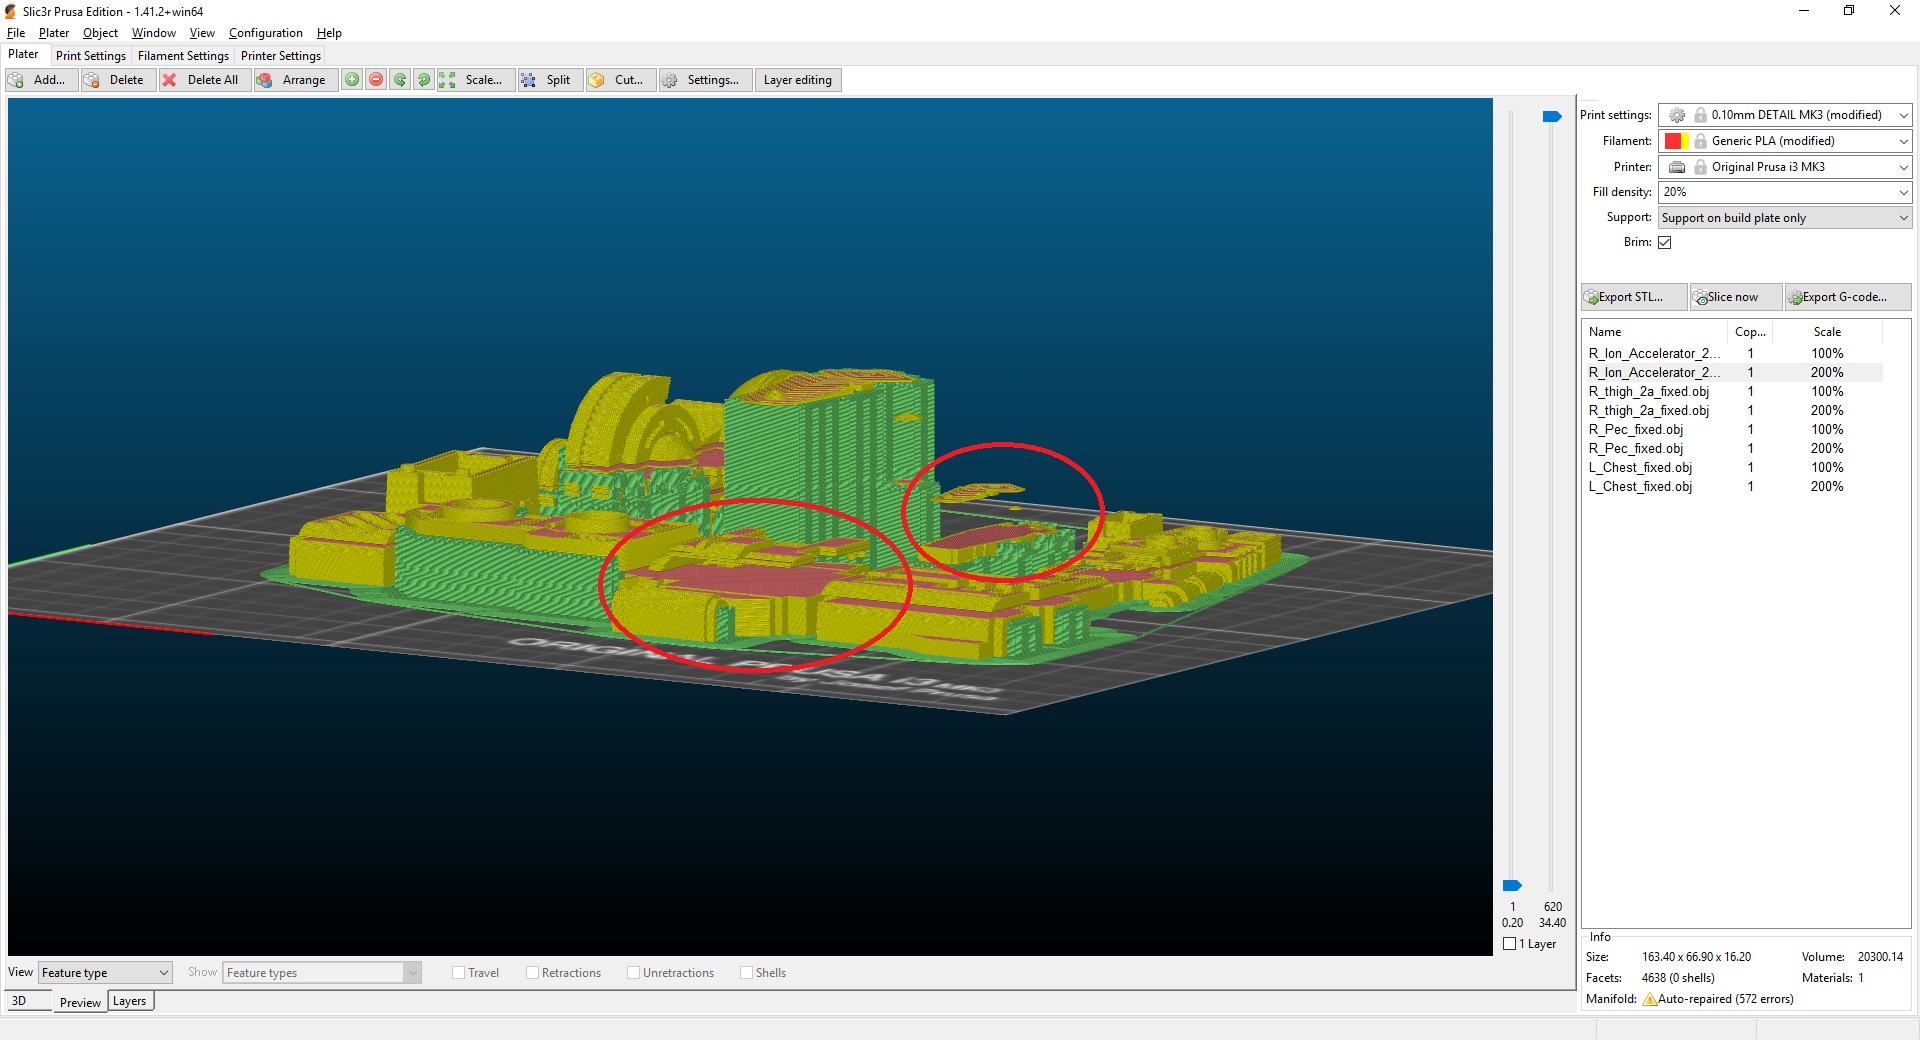Click the gear icon beside Print settings preset
1920x1040 pixels.
point(1677,115)
